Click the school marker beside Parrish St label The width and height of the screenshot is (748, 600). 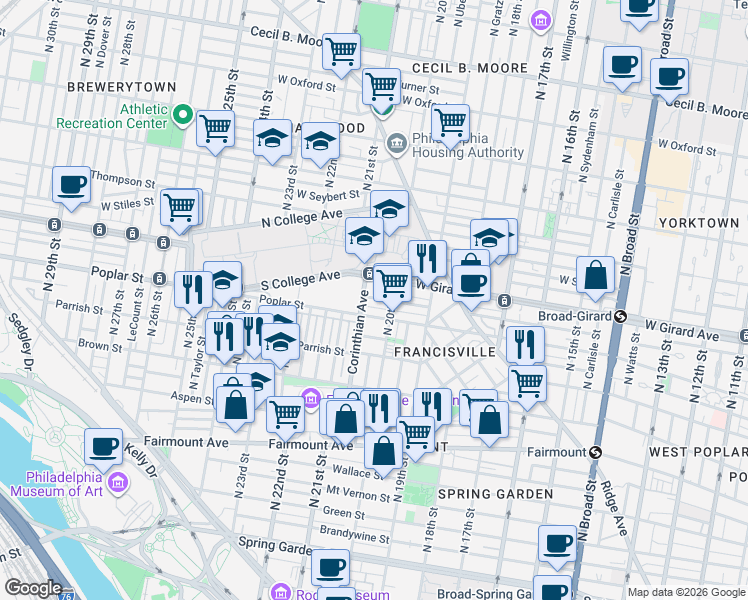(x=280, y=341)
